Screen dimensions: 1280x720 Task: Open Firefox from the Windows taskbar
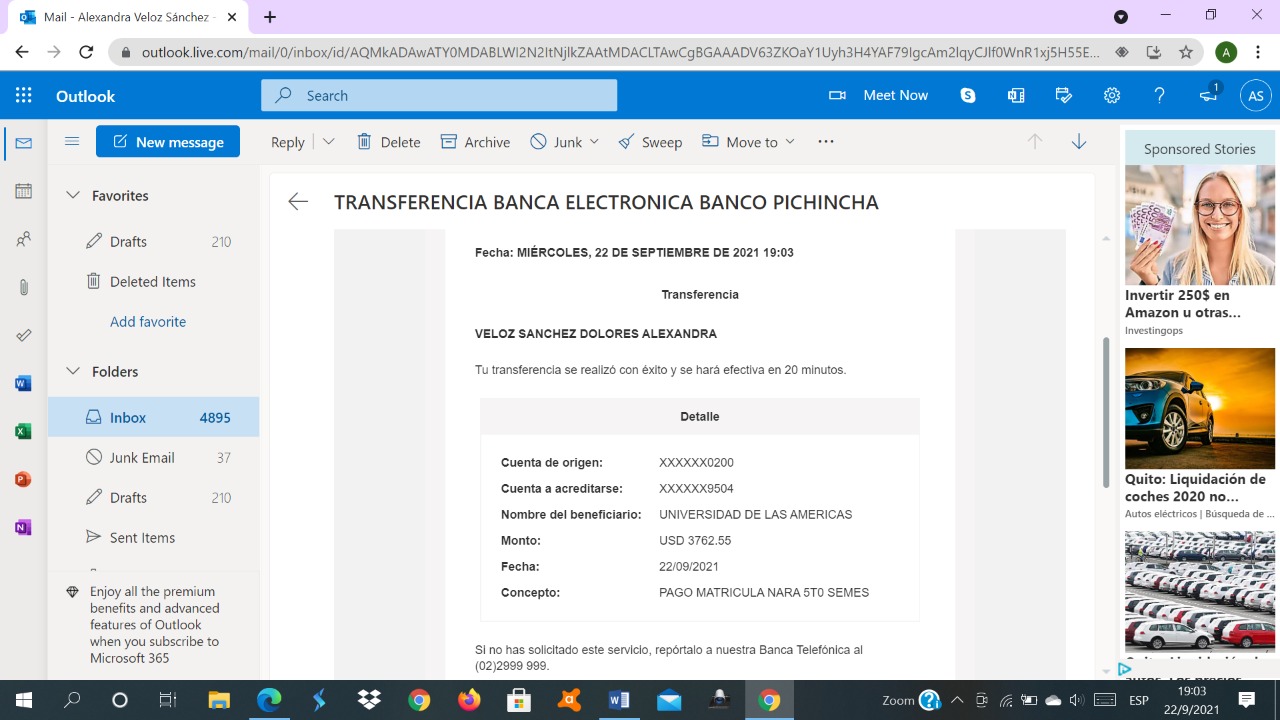pos(469,700)
